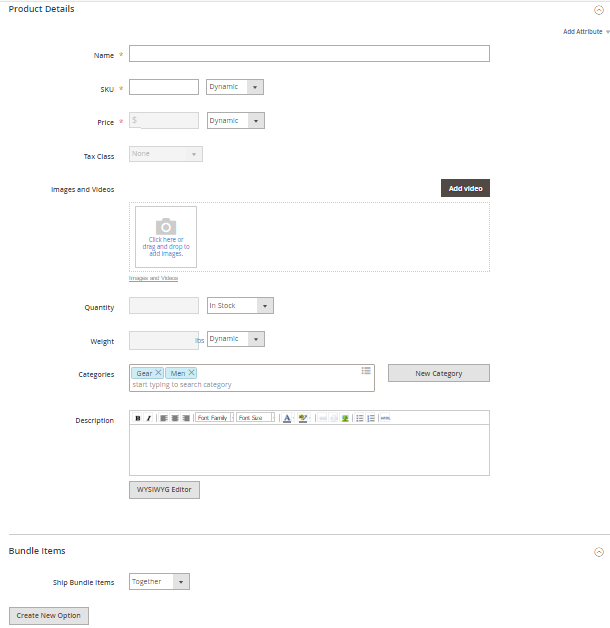Collapse the Bundle Items section
This screenshot has width=610, height=628.
tap(599, 552)
